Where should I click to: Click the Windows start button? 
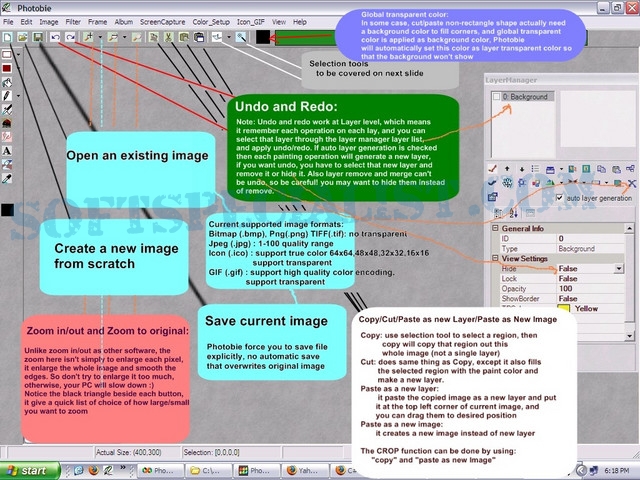click(29, 471)
